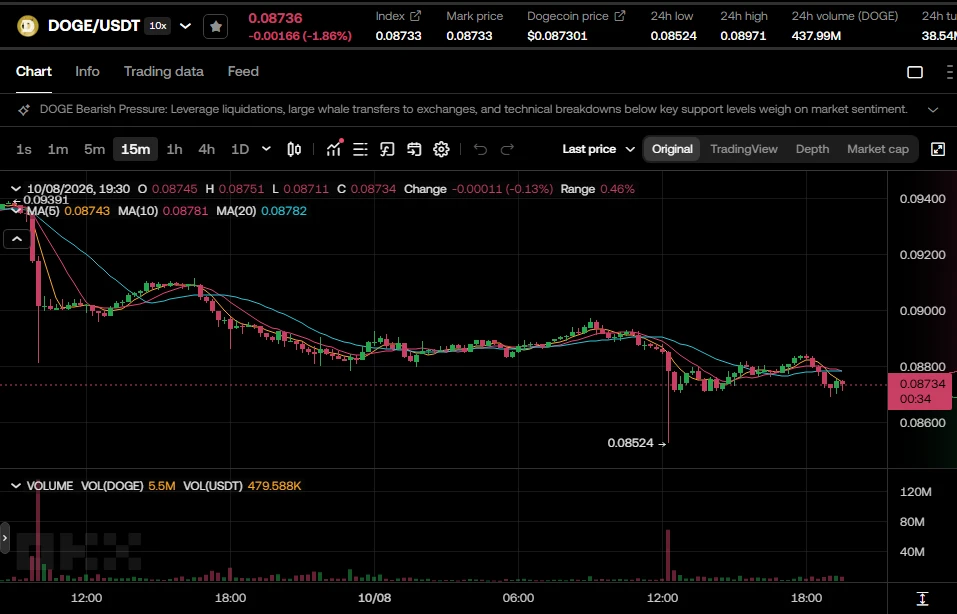Select the Original chart view
957x614 pixels.
tap(672, 149)
